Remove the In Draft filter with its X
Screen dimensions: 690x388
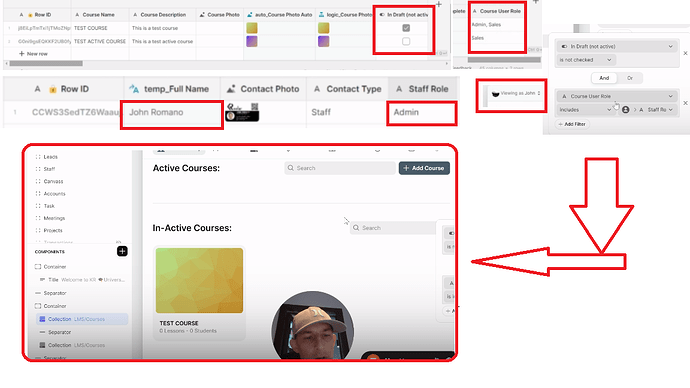(685, 53)
